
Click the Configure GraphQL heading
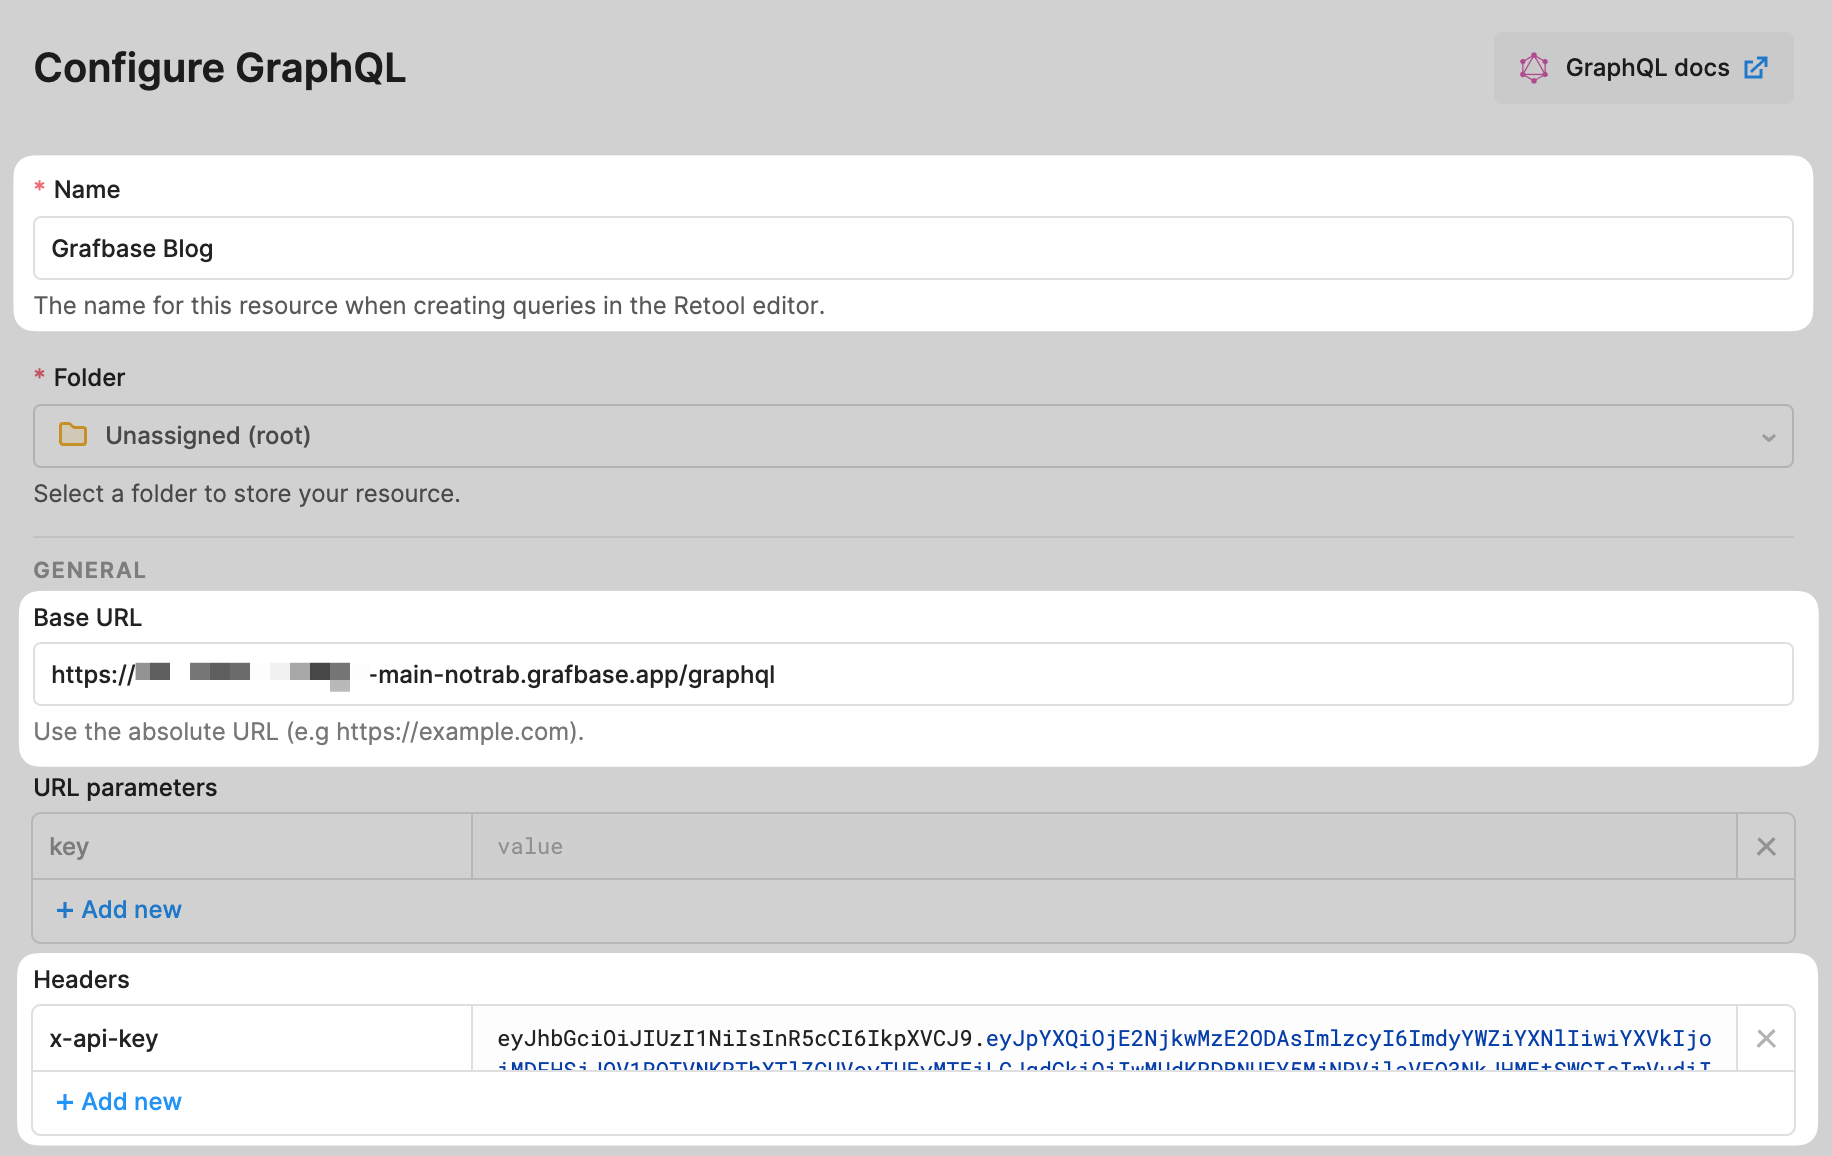220,68
